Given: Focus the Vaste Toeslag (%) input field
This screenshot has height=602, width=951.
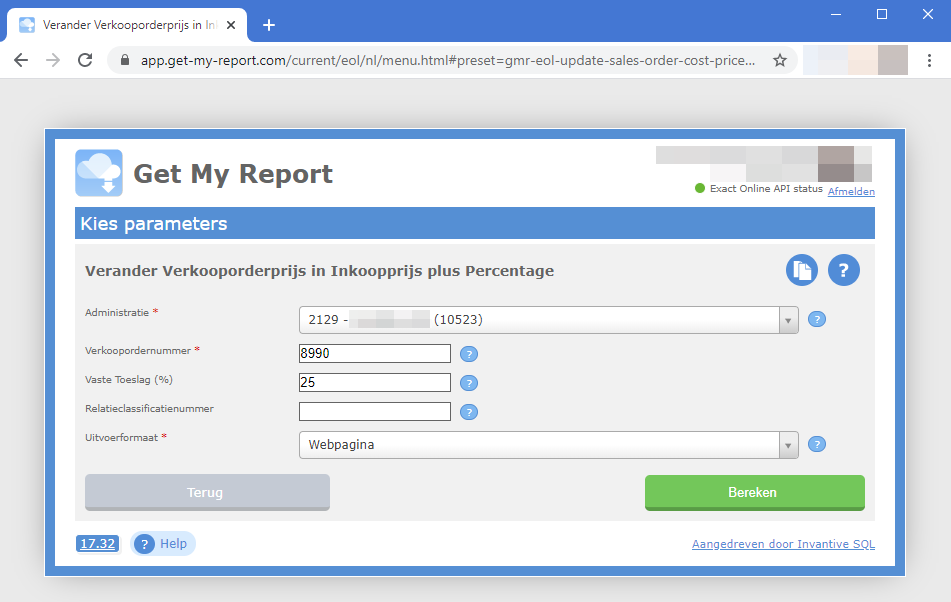Looking at the screenshot, I should pos(375,383).
